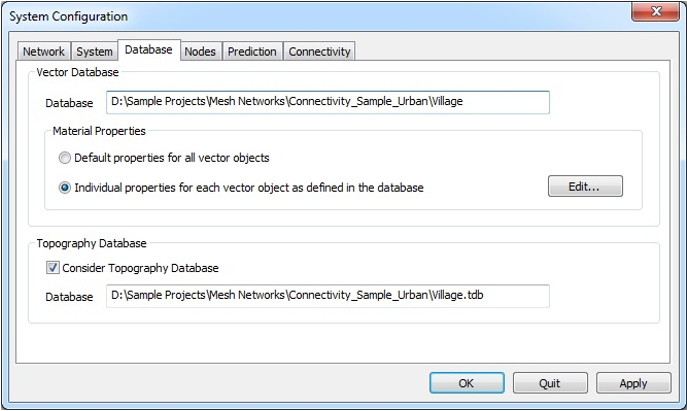Click the Quit button
The image size is (687, 411).
pos(550,383)
